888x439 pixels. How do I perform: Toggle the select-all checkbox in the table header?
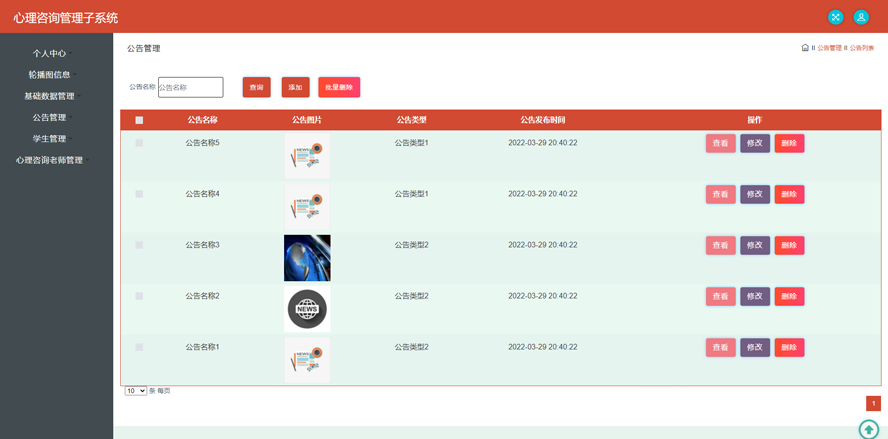pos(139,120)
